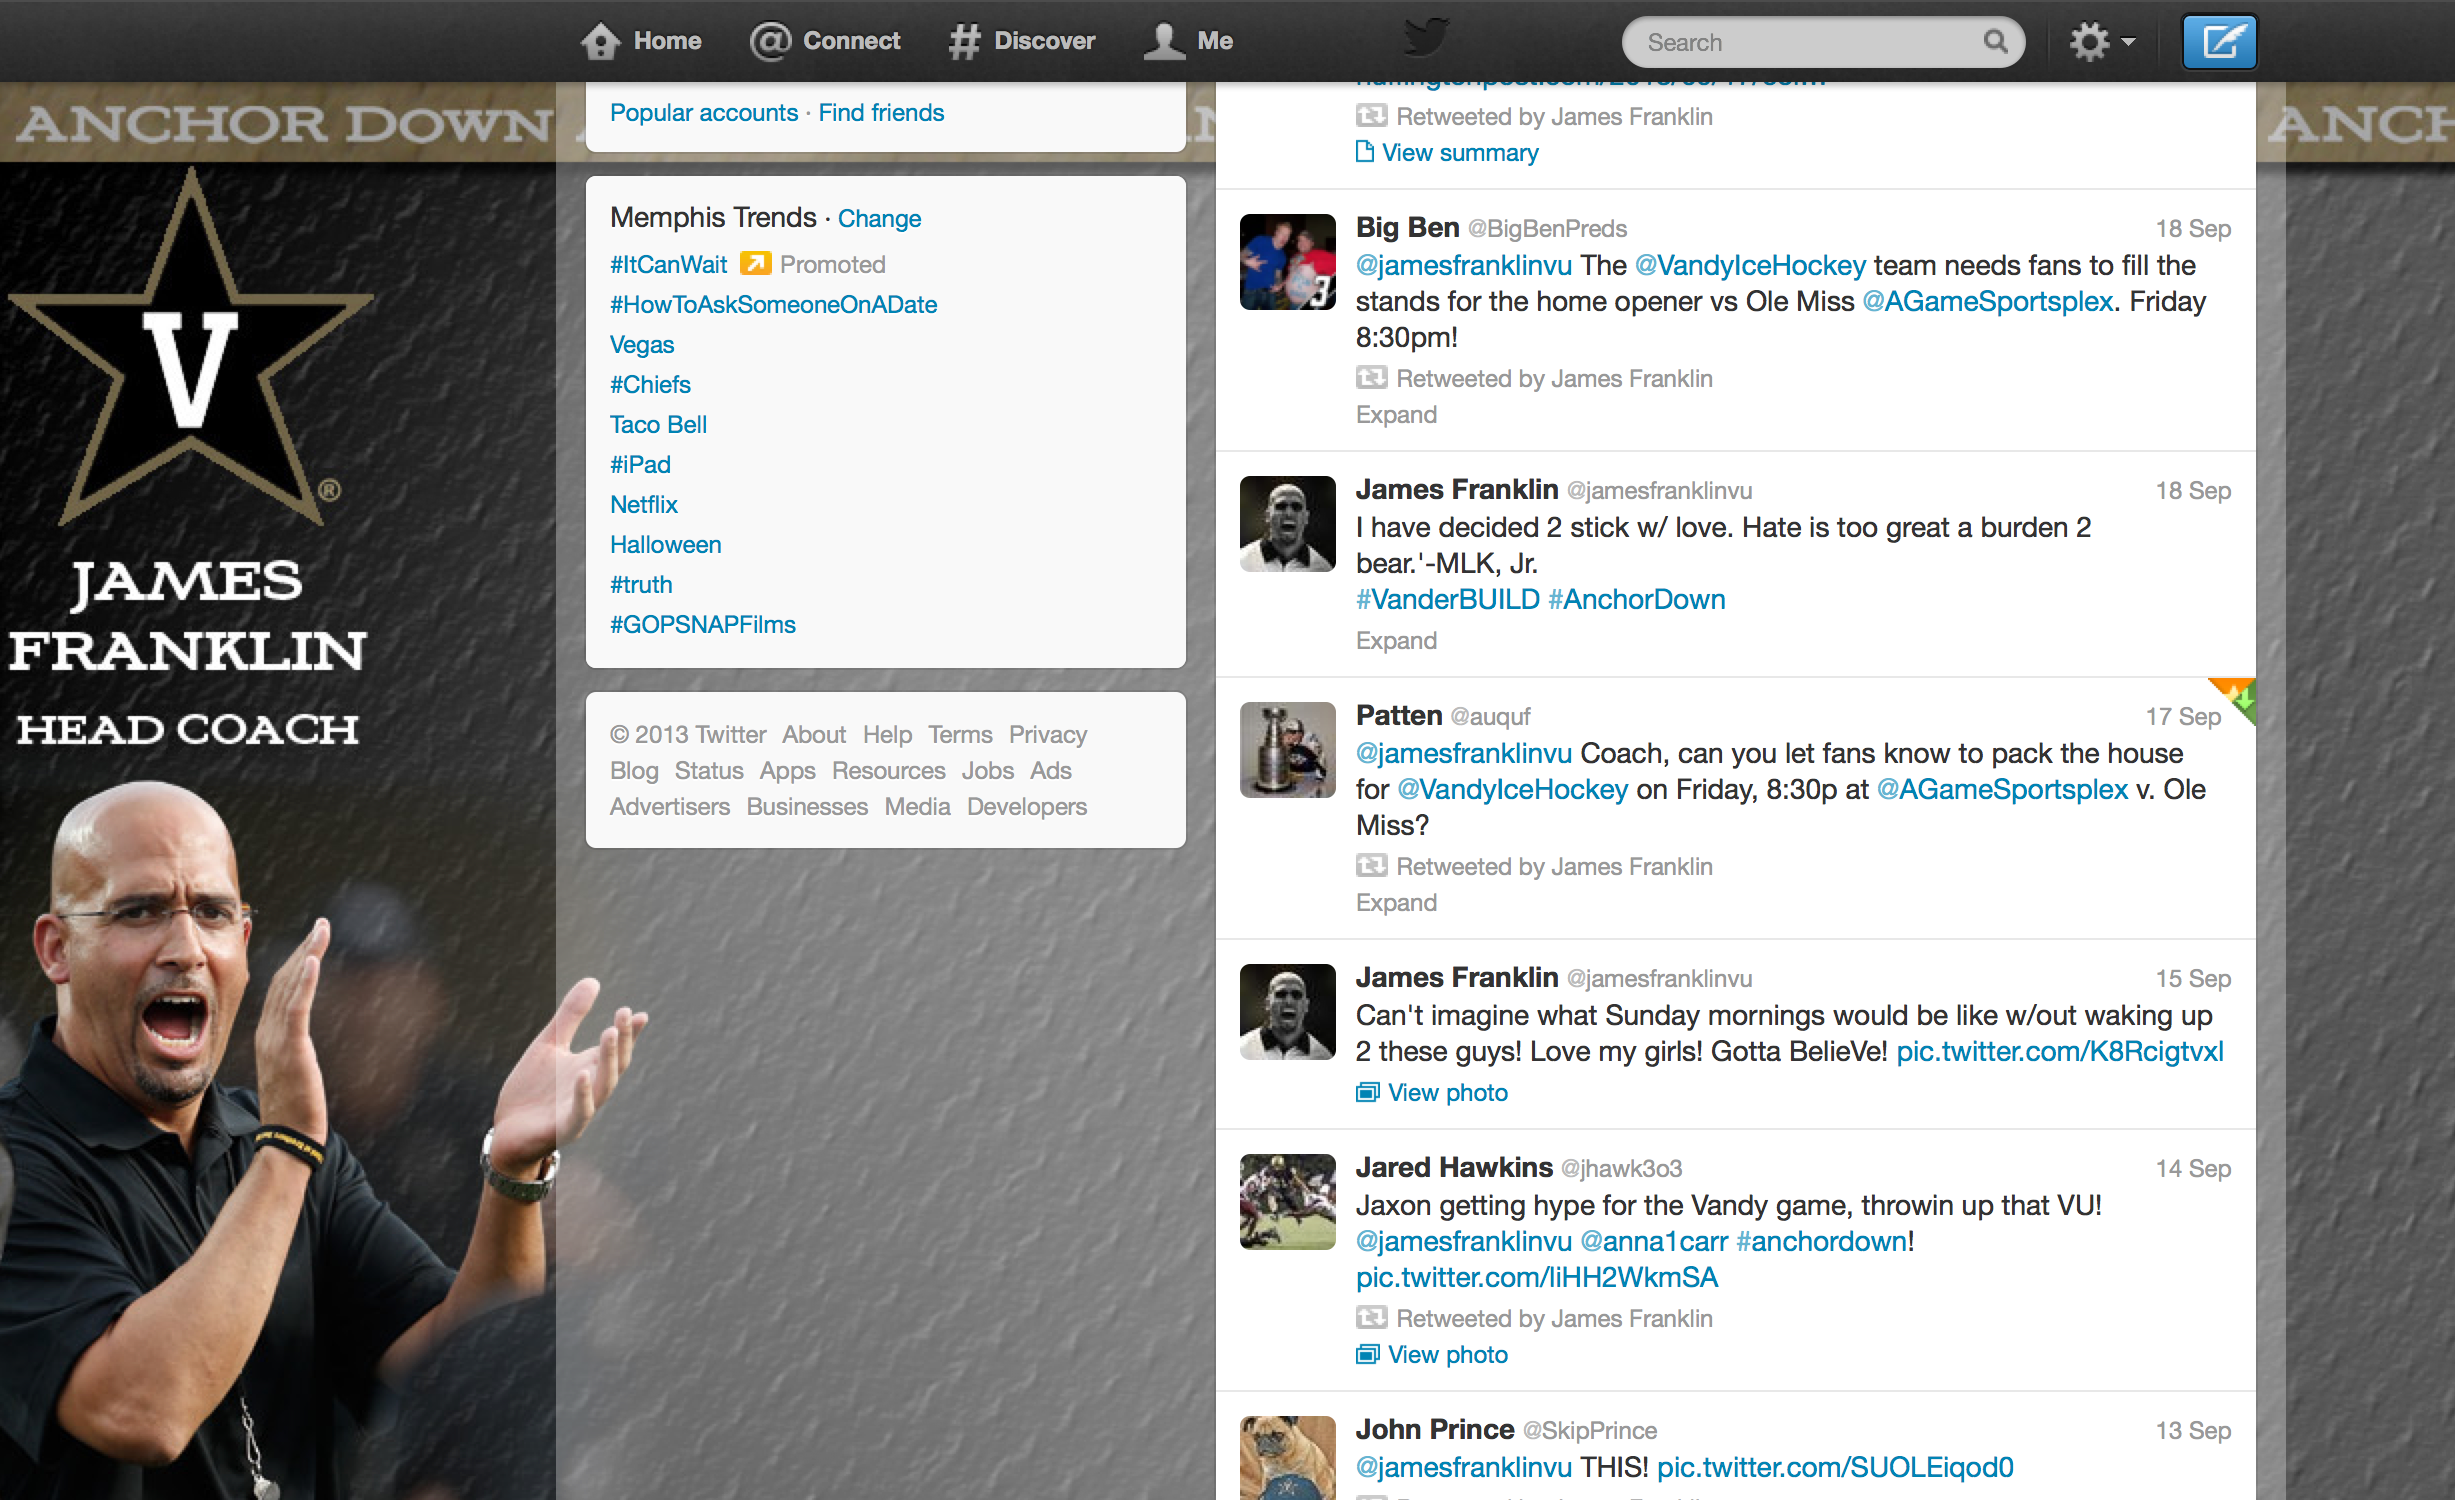Open John Prince's dog avatar
The width and height of the screenshot is (2455, 1500).
click(x=1288, y=1458)
